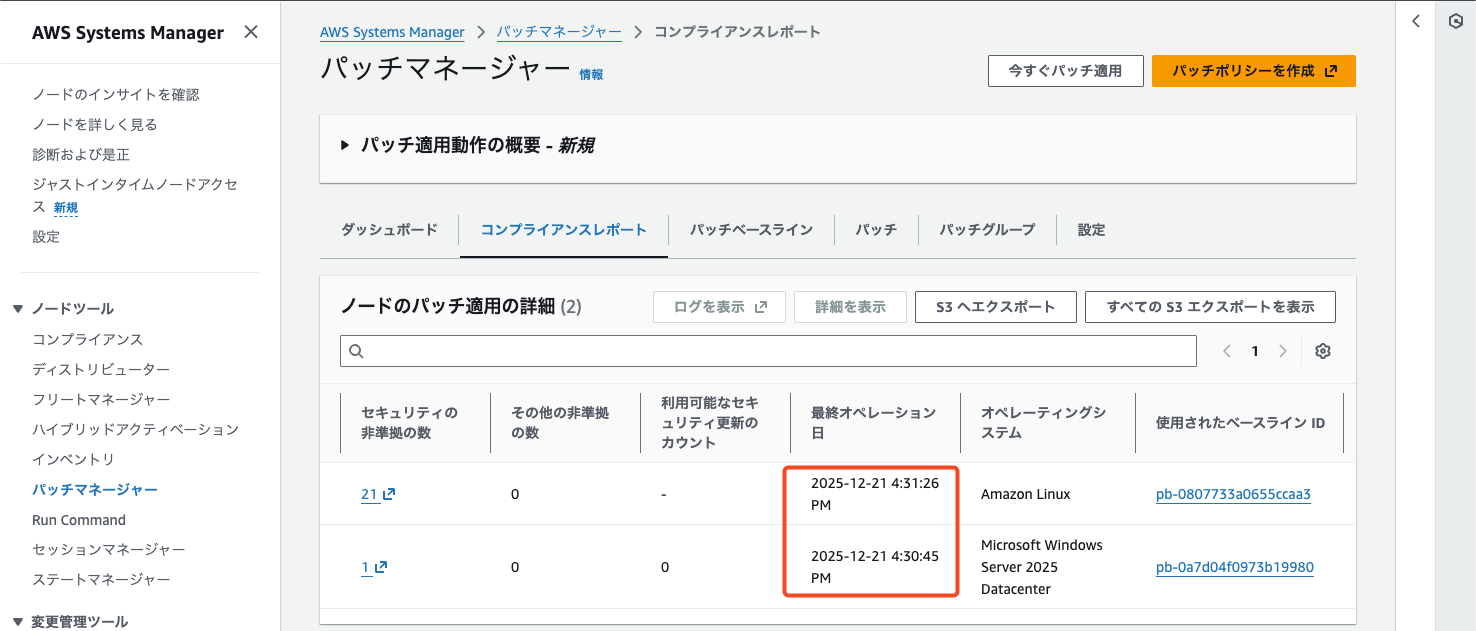Open external link icon next to 21
The height and width of the screenshot is (631, 1476).
(389, 494)
